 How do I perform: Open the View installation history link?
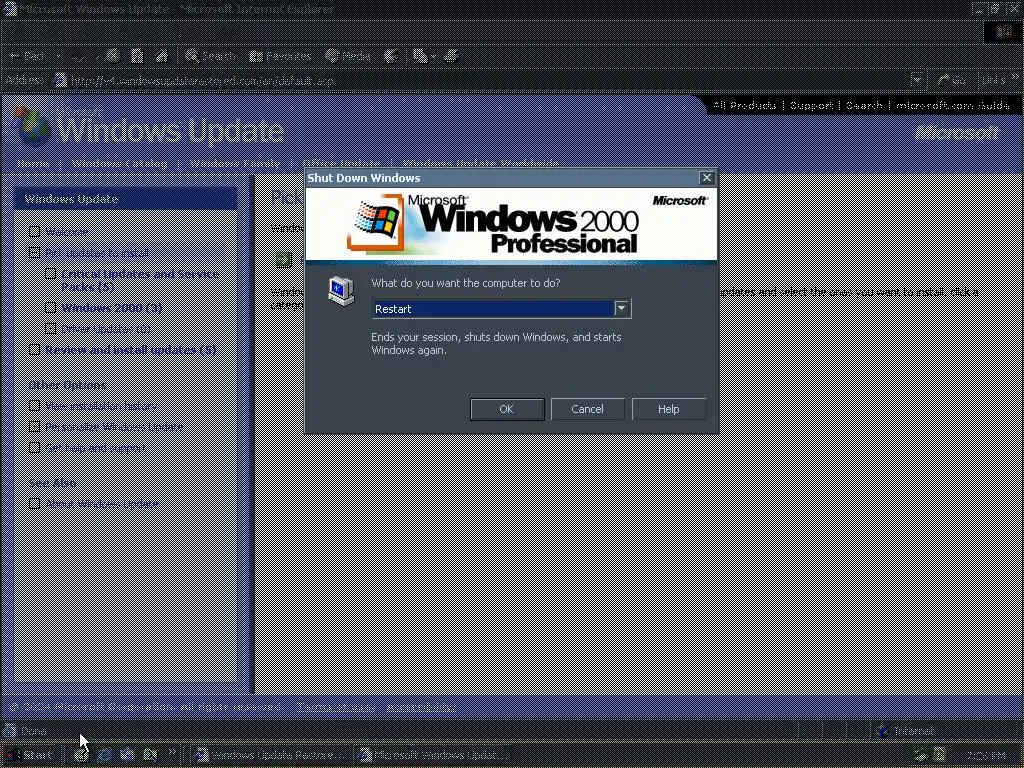click(101, 406)
